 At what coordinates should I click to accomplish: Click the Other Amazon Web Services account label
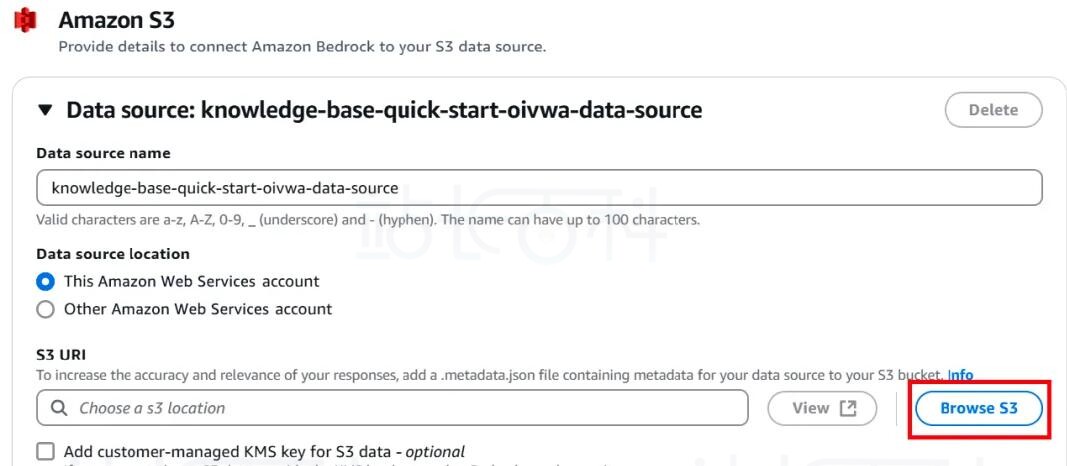[x=198, y=310]
